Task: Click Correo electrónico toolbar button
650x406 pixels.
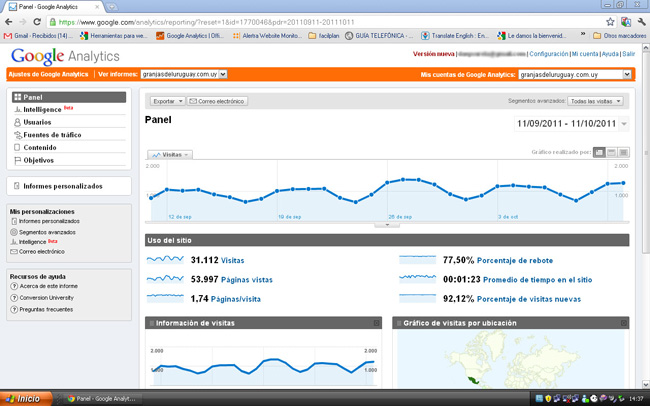Action: pyautogui.click(x=217, y=101)
